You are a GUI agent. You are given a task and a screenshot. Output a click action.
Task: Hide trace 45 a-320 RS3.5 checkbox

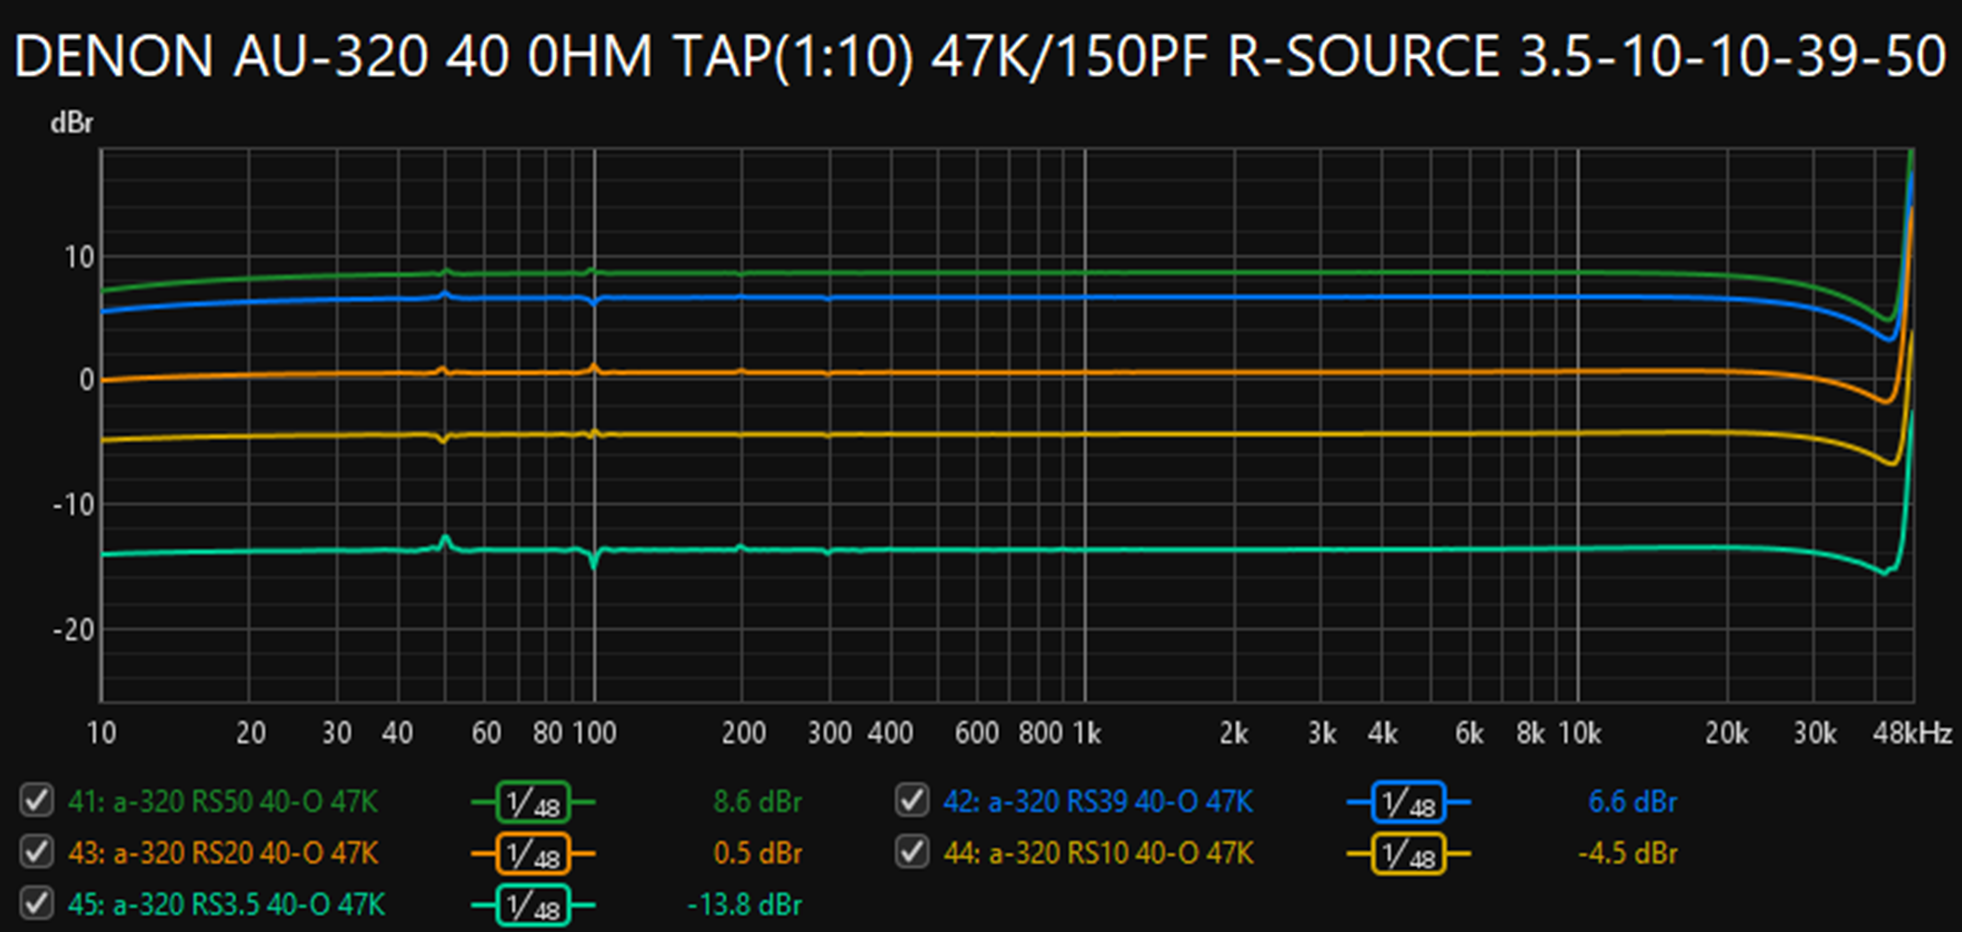click(37, 904)
